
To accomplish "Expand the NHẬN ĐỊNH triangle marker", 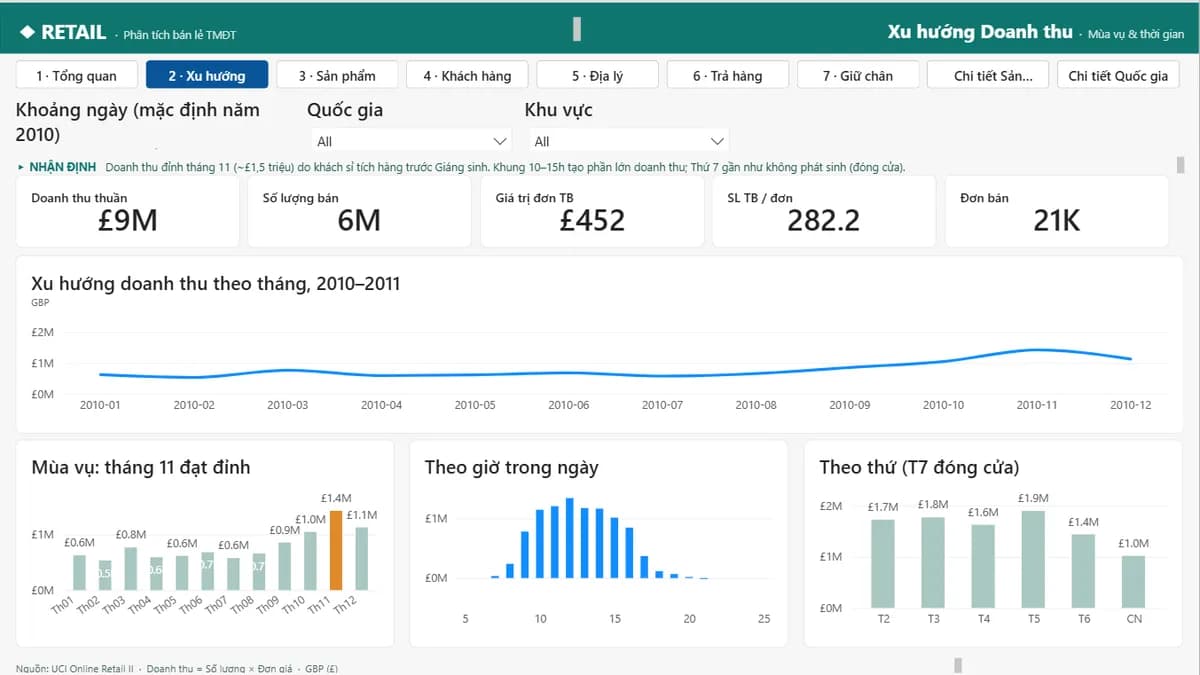I will click(21, 167).
